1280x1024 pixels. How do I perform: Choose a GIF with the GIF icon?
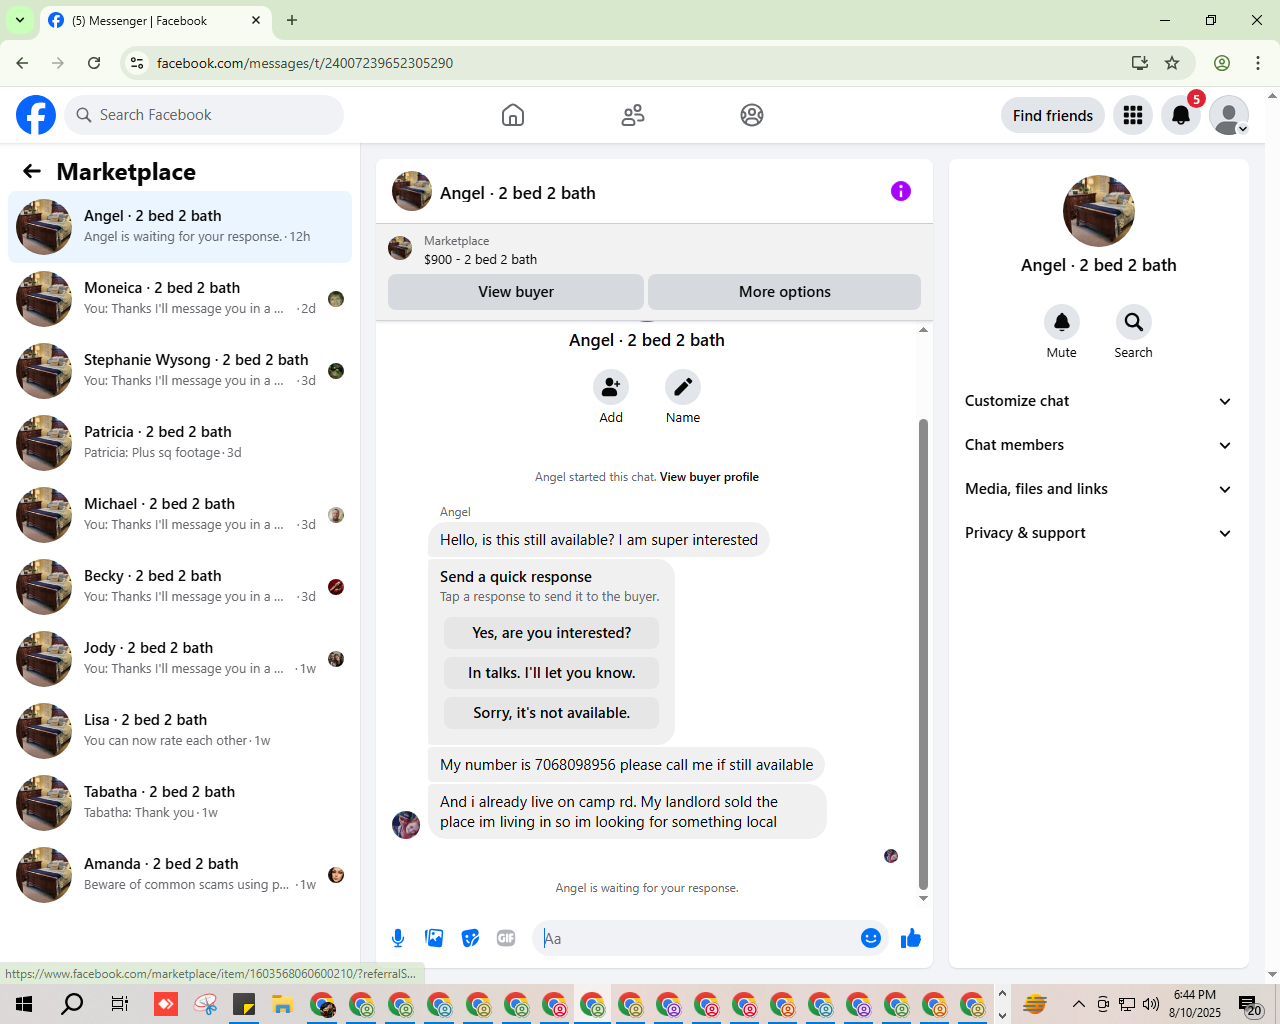click(x=506, y=938)
